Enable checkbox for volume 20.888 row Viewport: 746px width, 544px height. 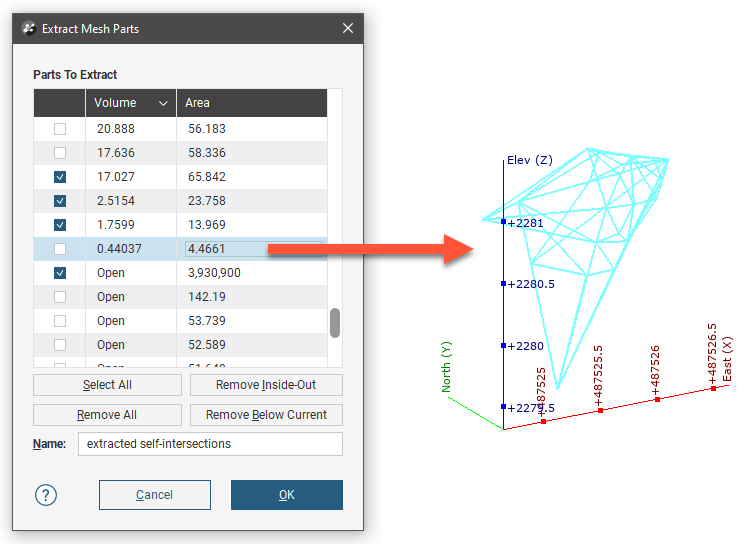click(60, 129)
